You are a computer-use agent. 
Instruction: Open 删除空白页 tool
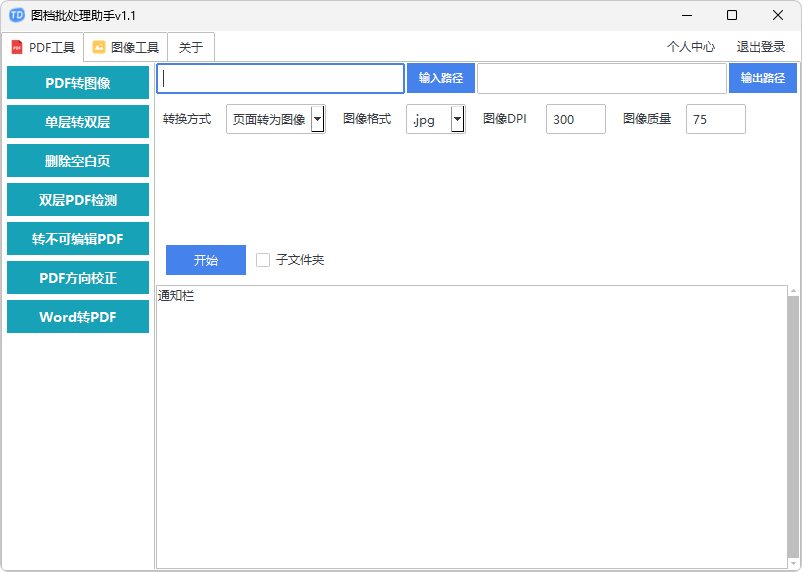click(78, 161)
